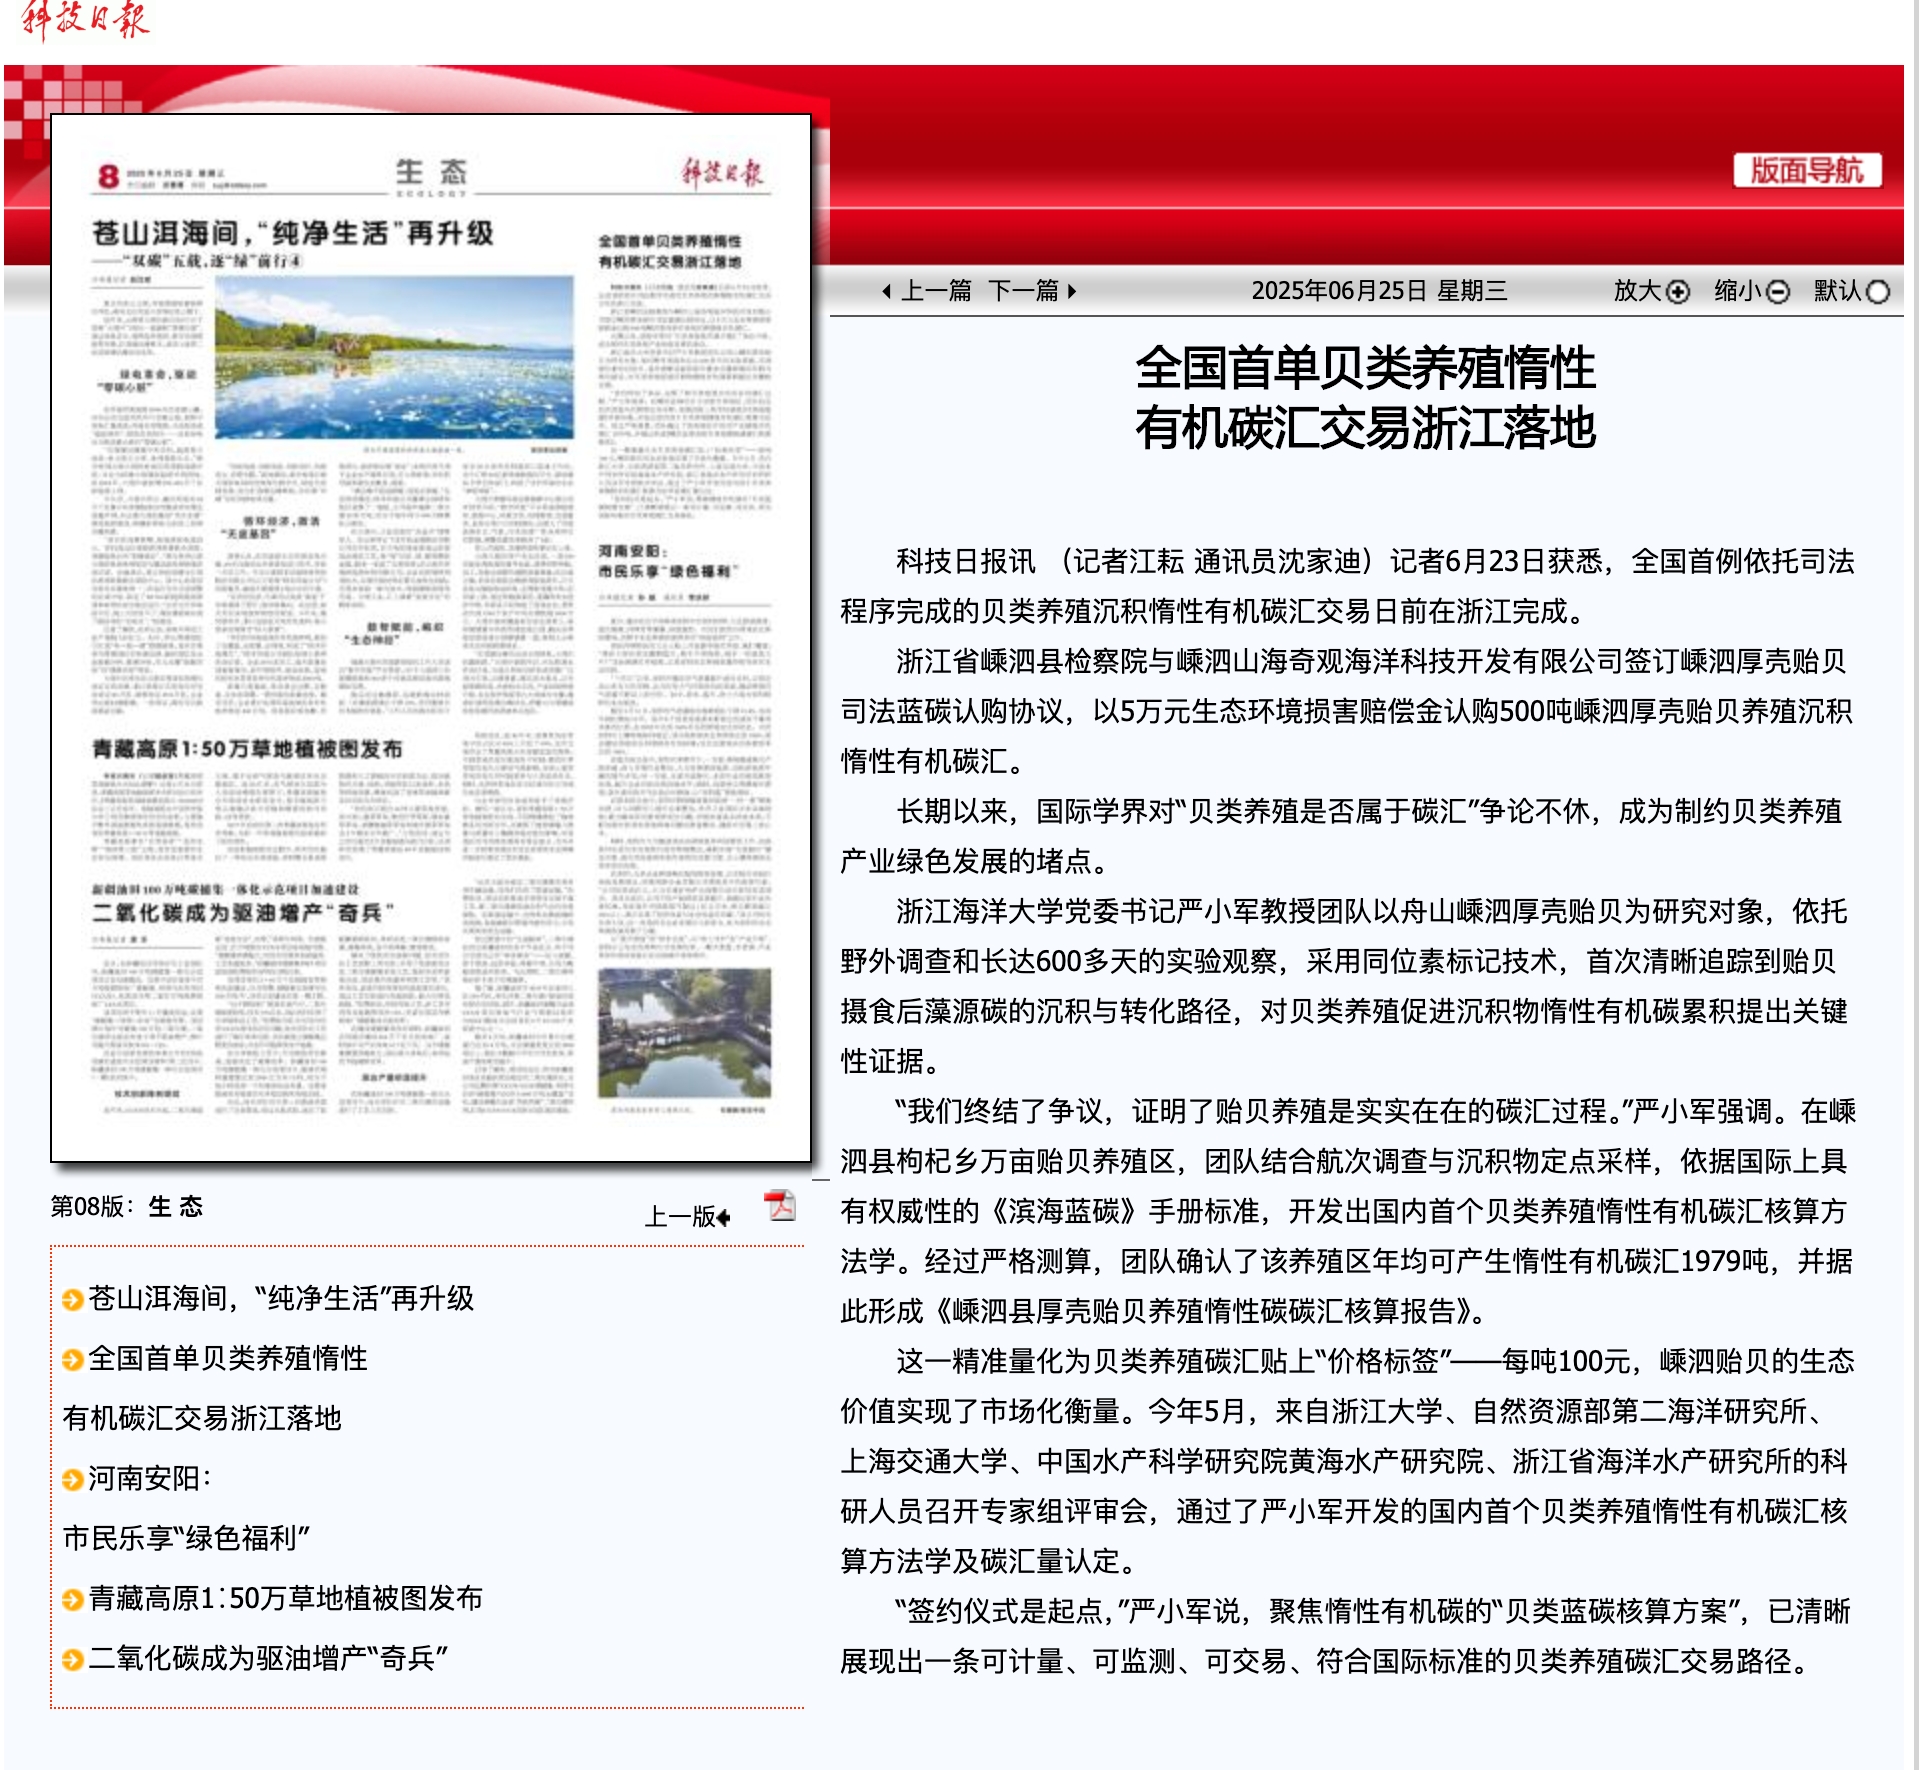1919x1770 pixels.
Task: Open article 青藏高原1:50万草地植被图发布 in list
Action: point(286,1598)
